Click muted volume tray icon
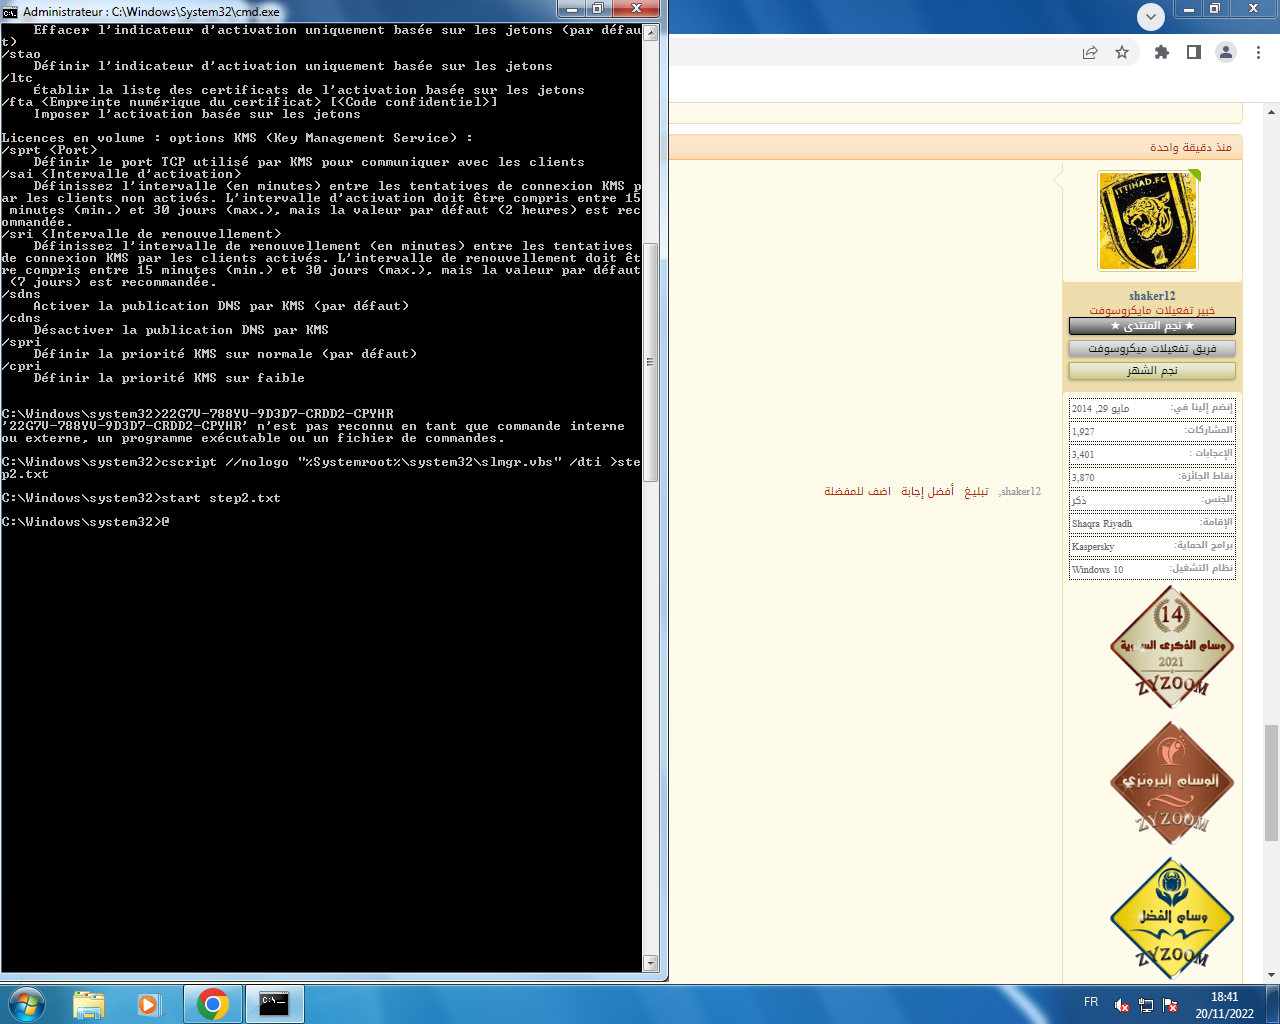This screenshot has width=1280, height=1024. [x=1122, y=1005]
